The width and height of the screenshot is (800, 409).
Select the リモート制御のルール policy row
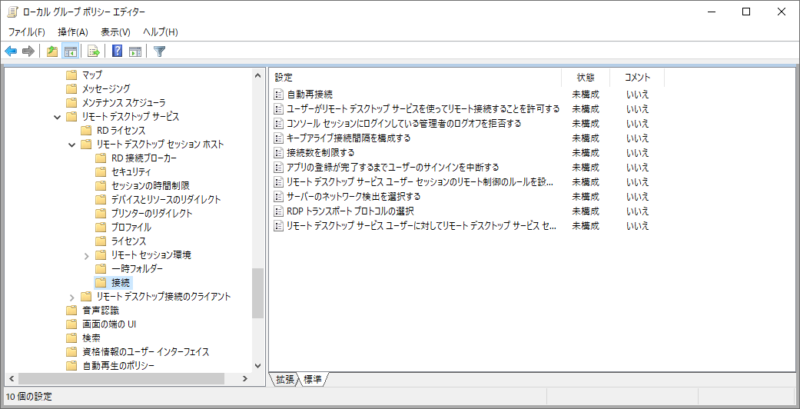[420, 182]
